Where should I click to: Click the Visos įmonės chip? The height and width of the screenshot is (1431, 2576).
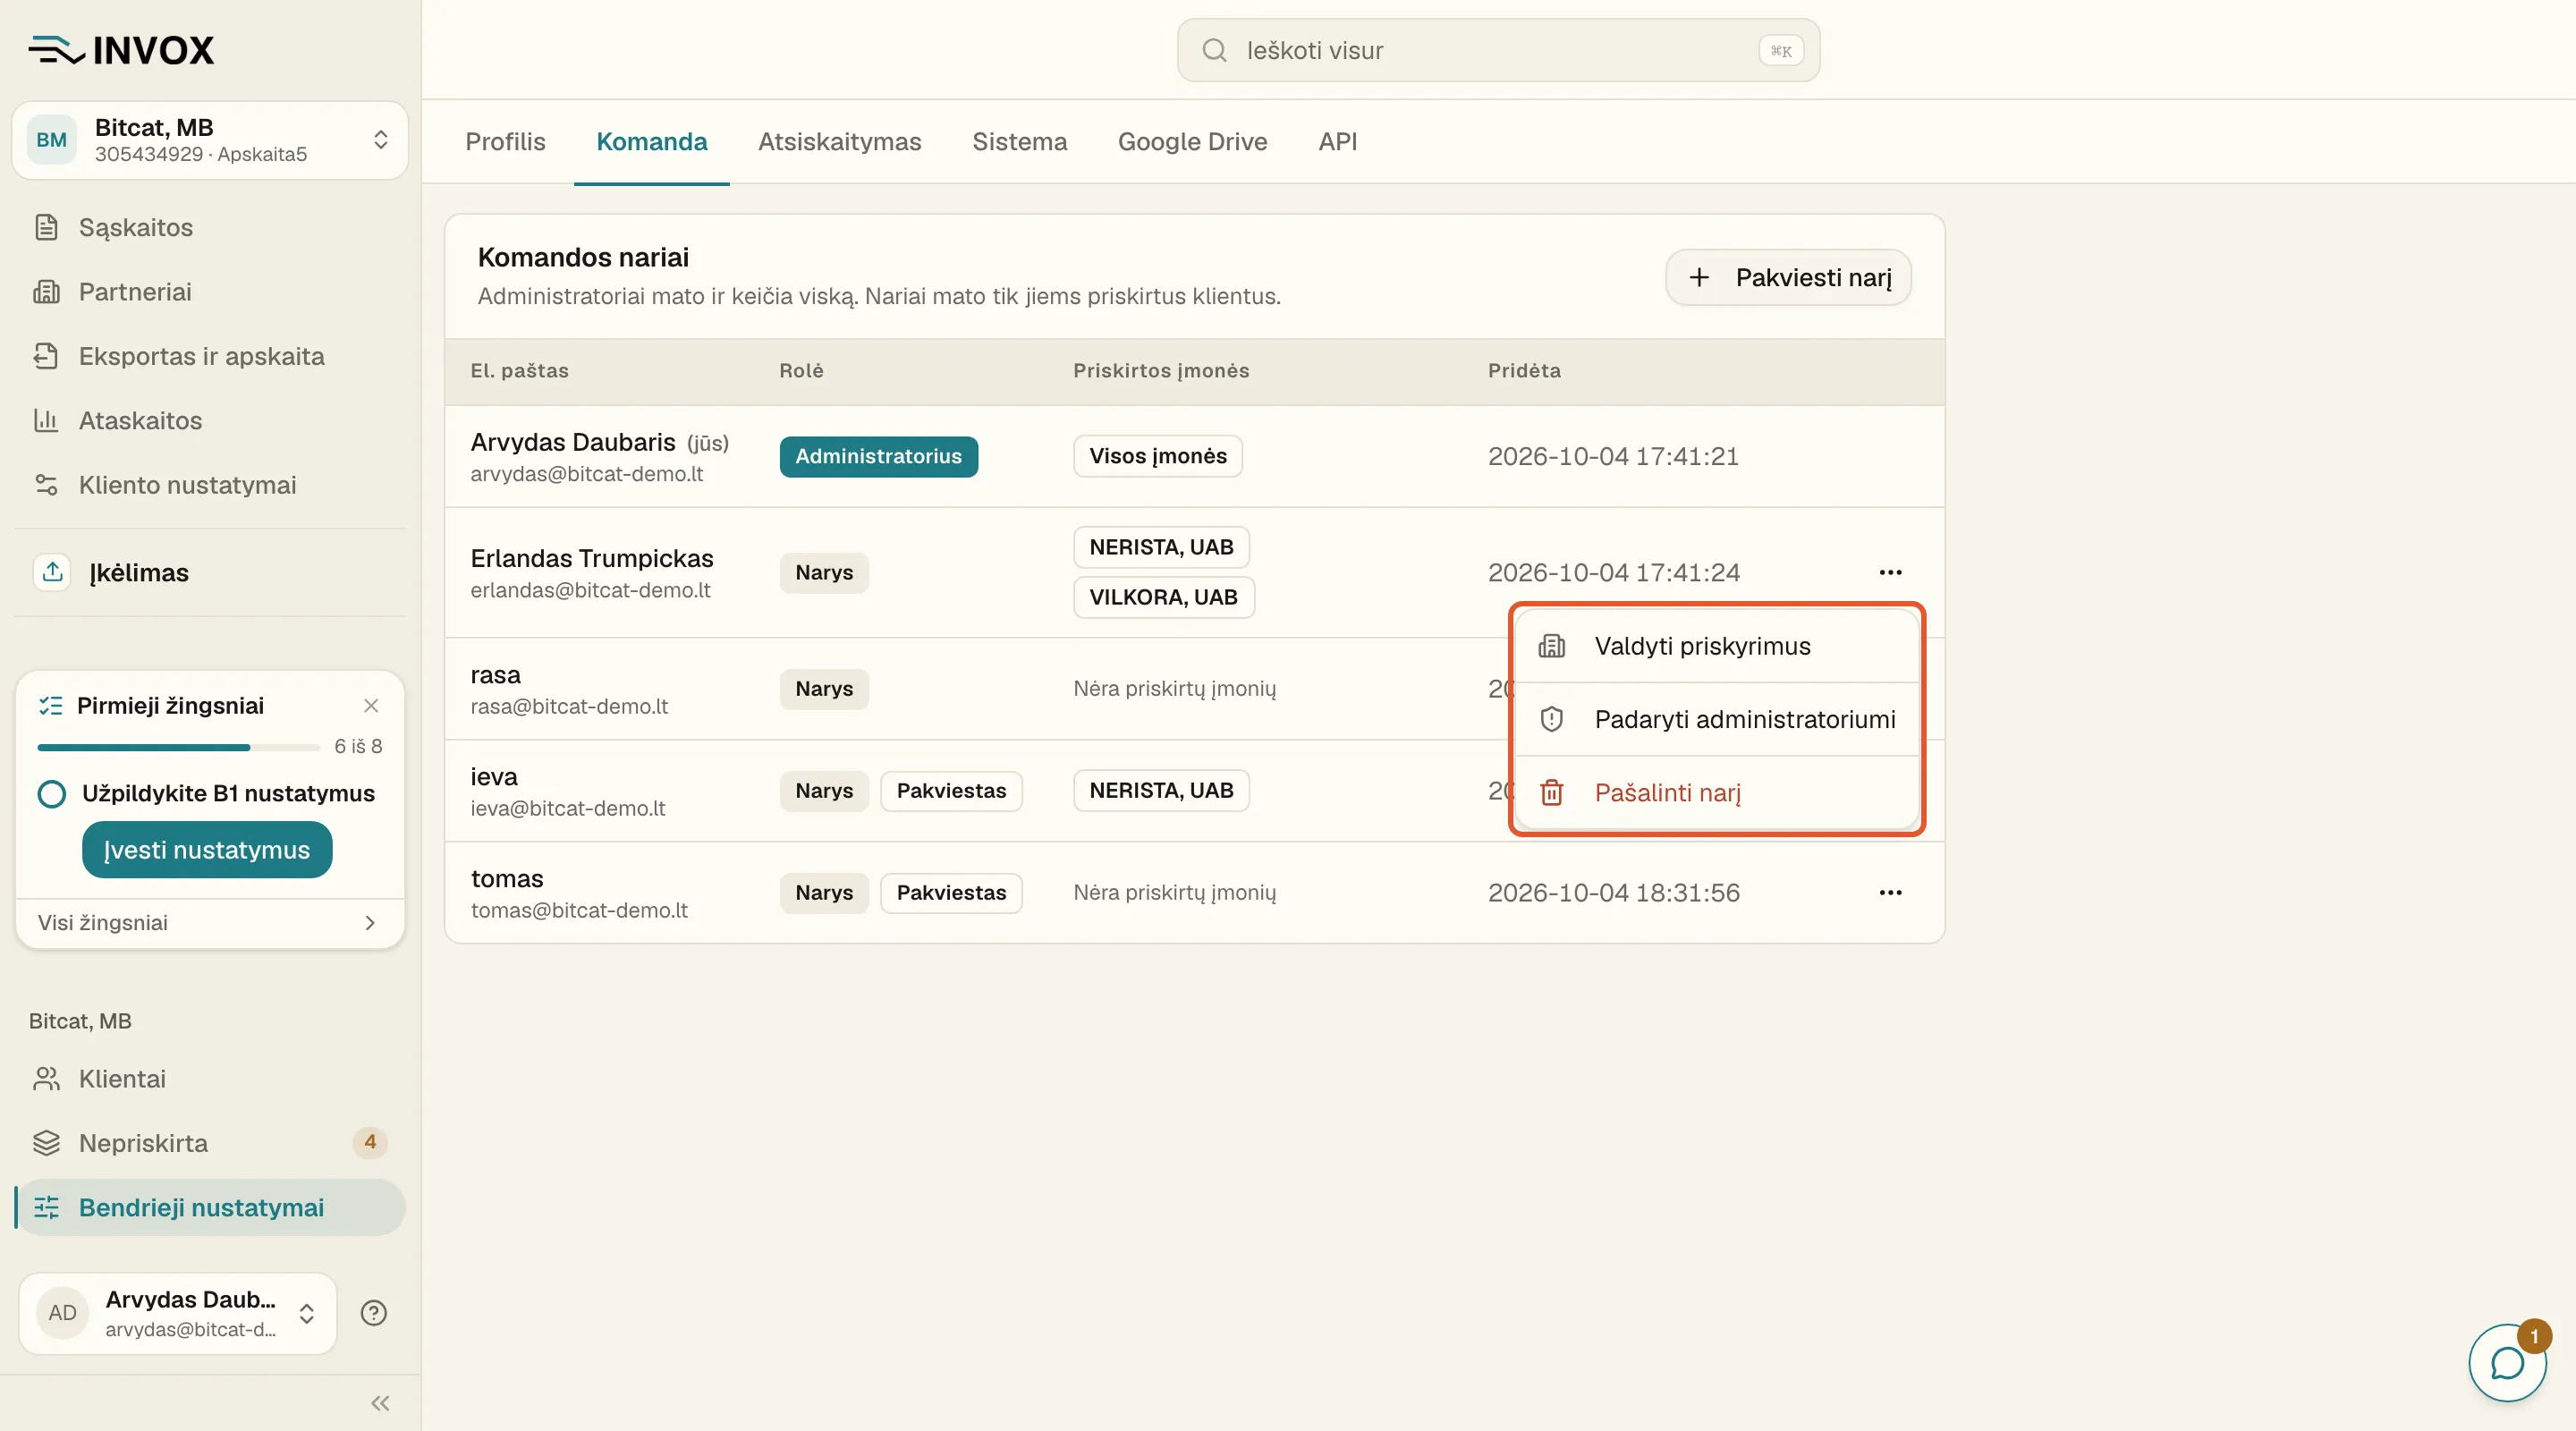coord(1157,456)
